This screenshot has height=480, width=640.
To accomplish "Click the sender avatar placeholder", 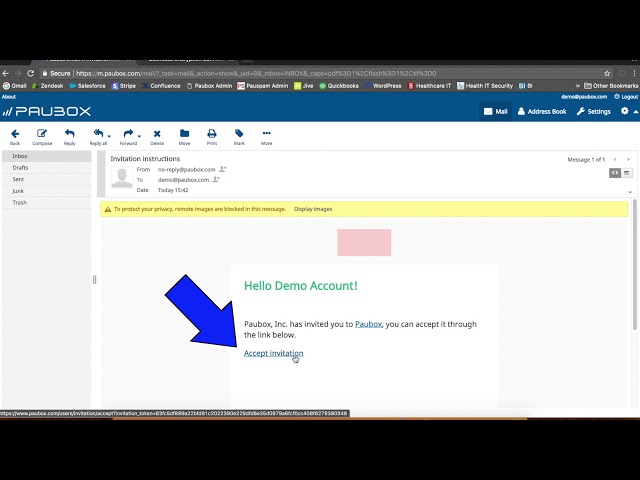I will tap(122, 177).
